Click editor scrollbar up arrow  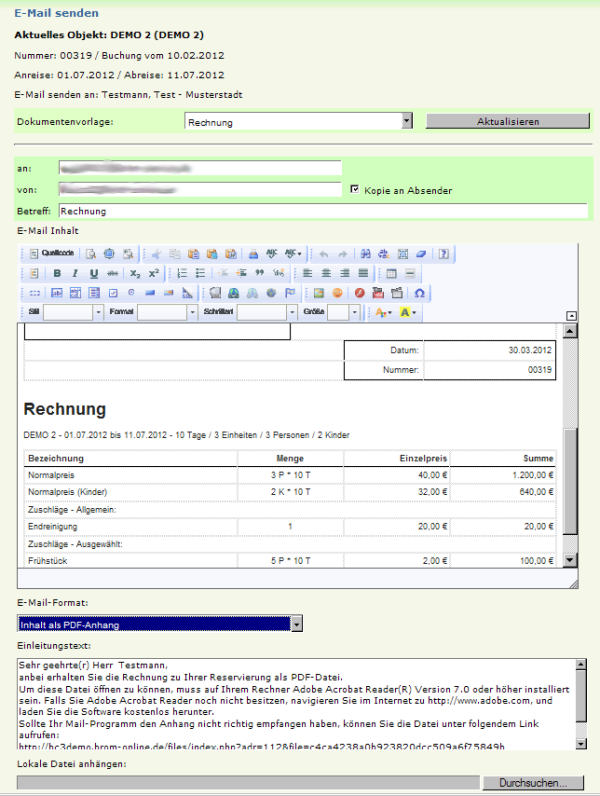[x=570, y=331]
